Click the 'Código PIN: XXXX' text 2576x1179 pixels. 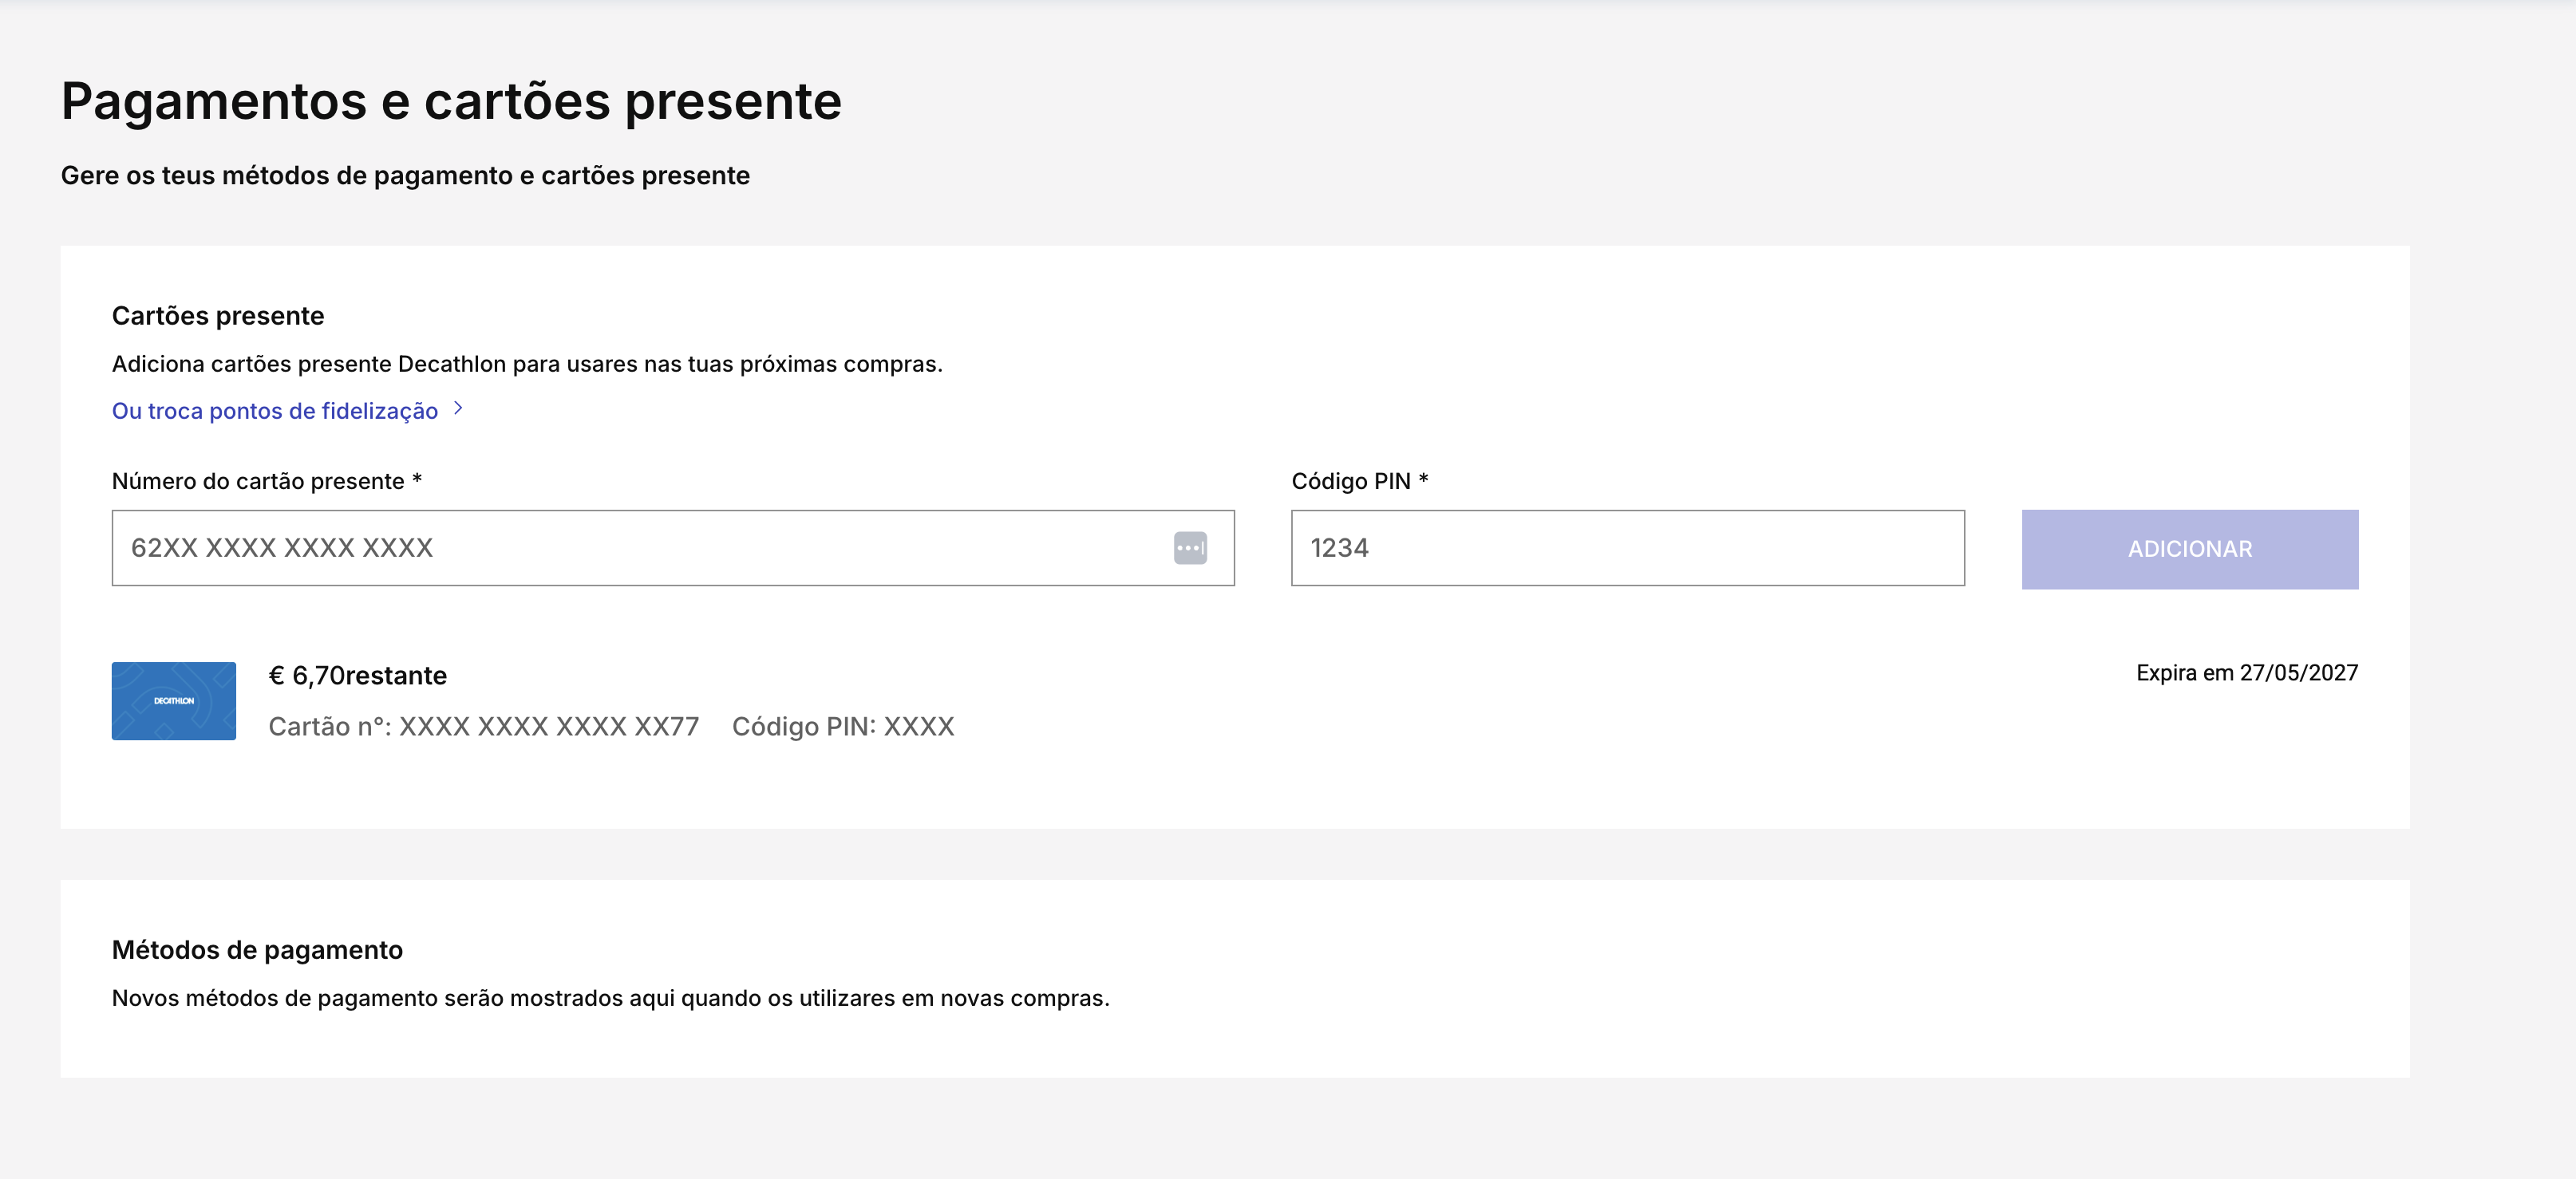[842, 727]
